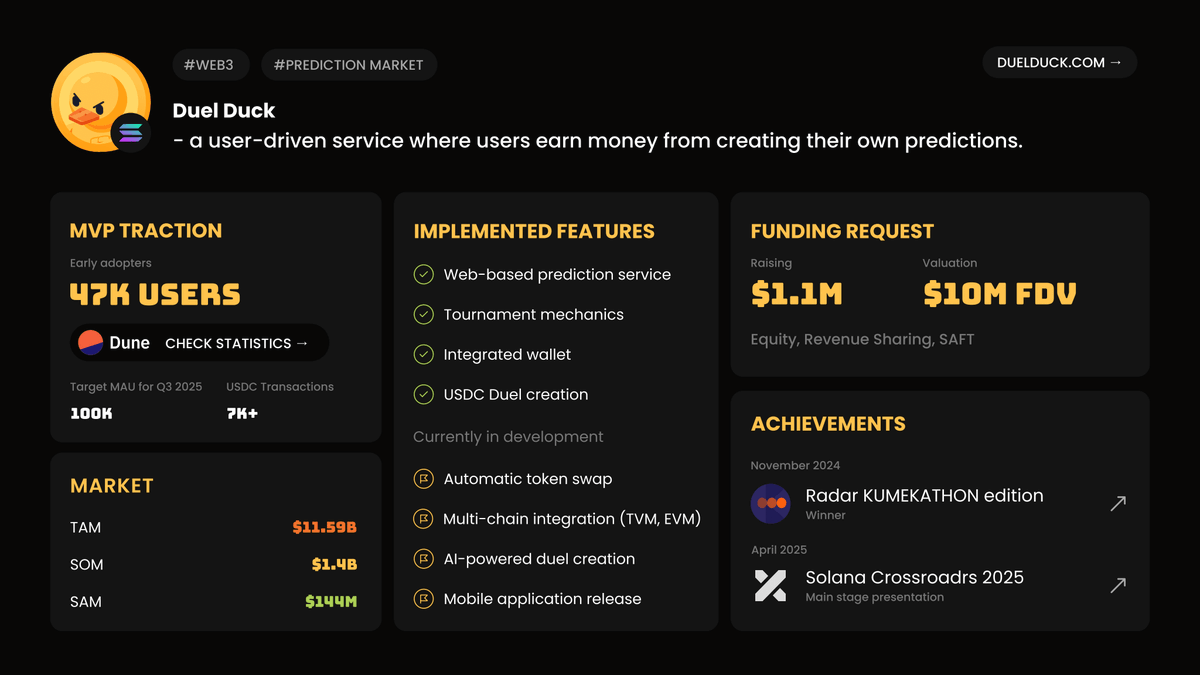Click the Currently in development label
This screenshot has height=675, width=1200.
(x=508, y=437)
